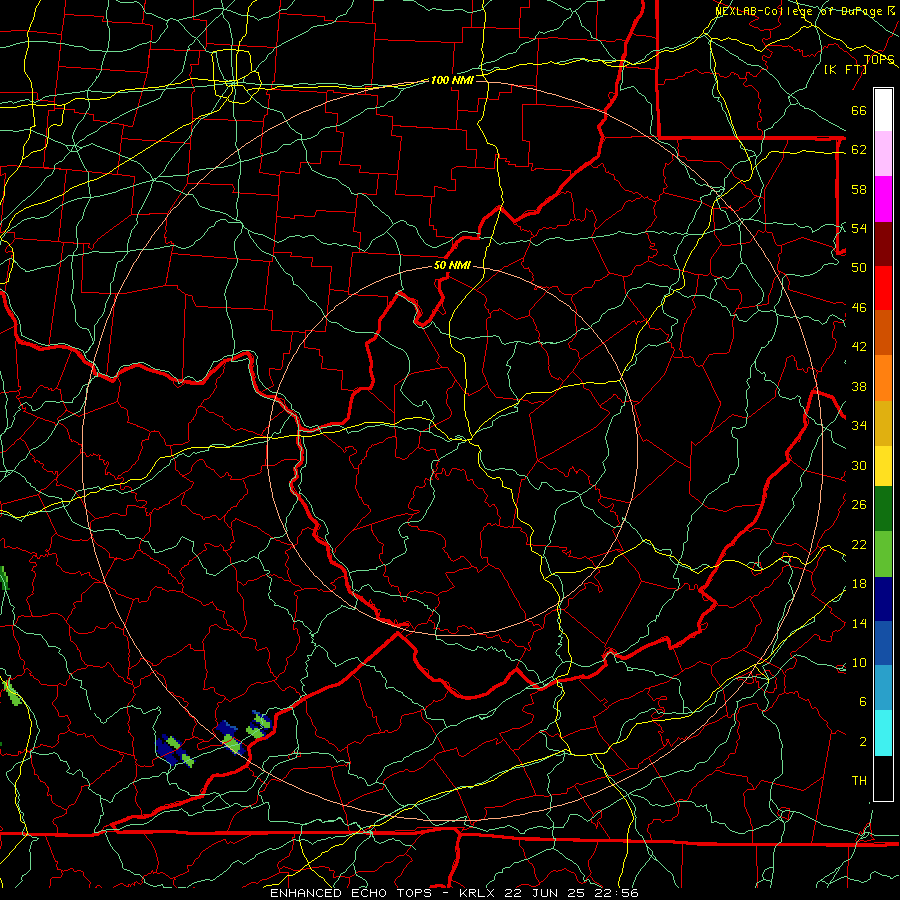Screen dimensions: 900x900
Task: Click the '22' legend value
Action: point(859,545)
